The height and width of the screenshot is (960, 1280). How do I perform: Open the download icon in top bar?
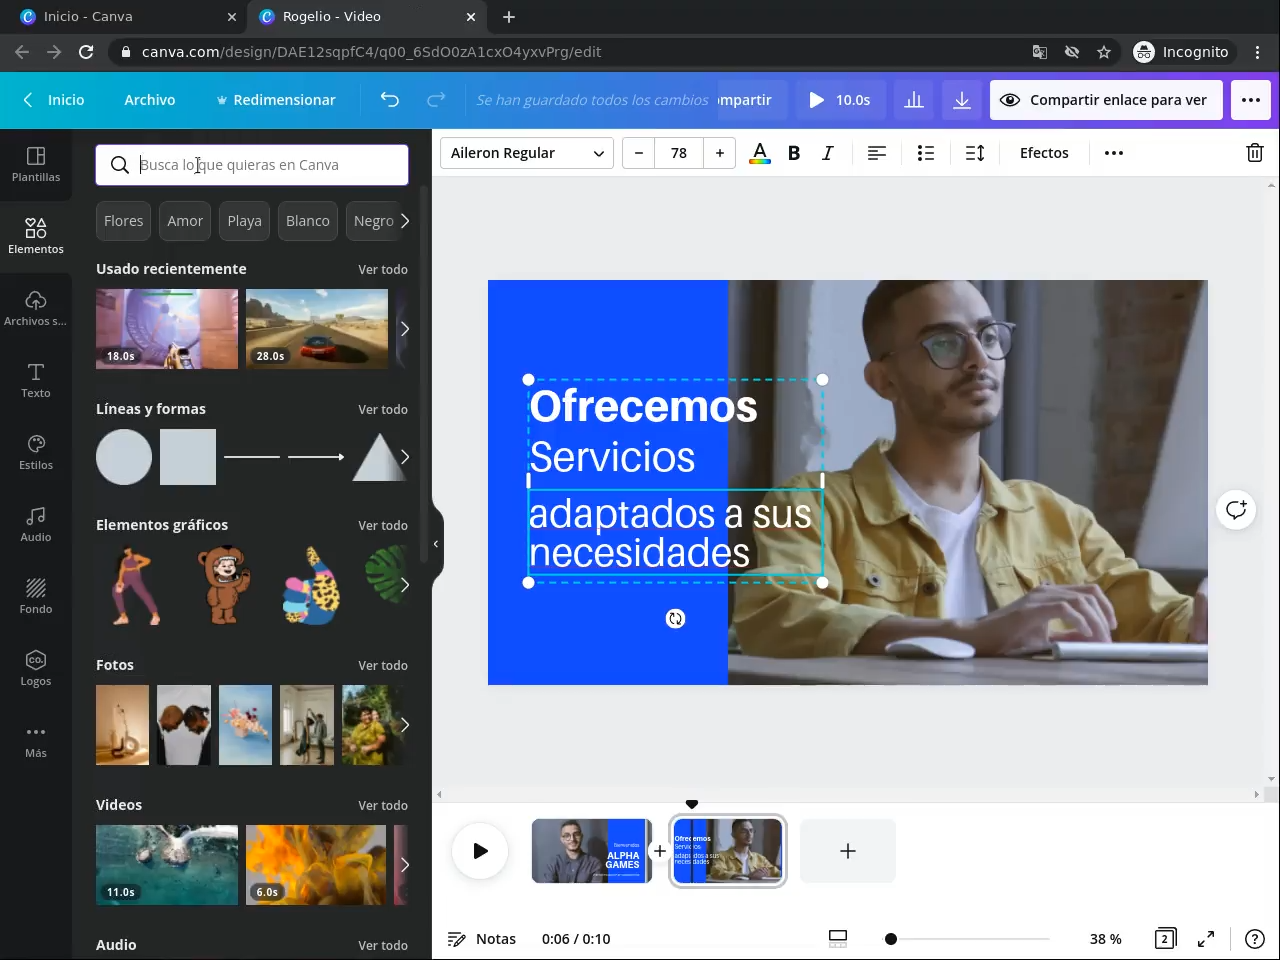coord(961,100)
